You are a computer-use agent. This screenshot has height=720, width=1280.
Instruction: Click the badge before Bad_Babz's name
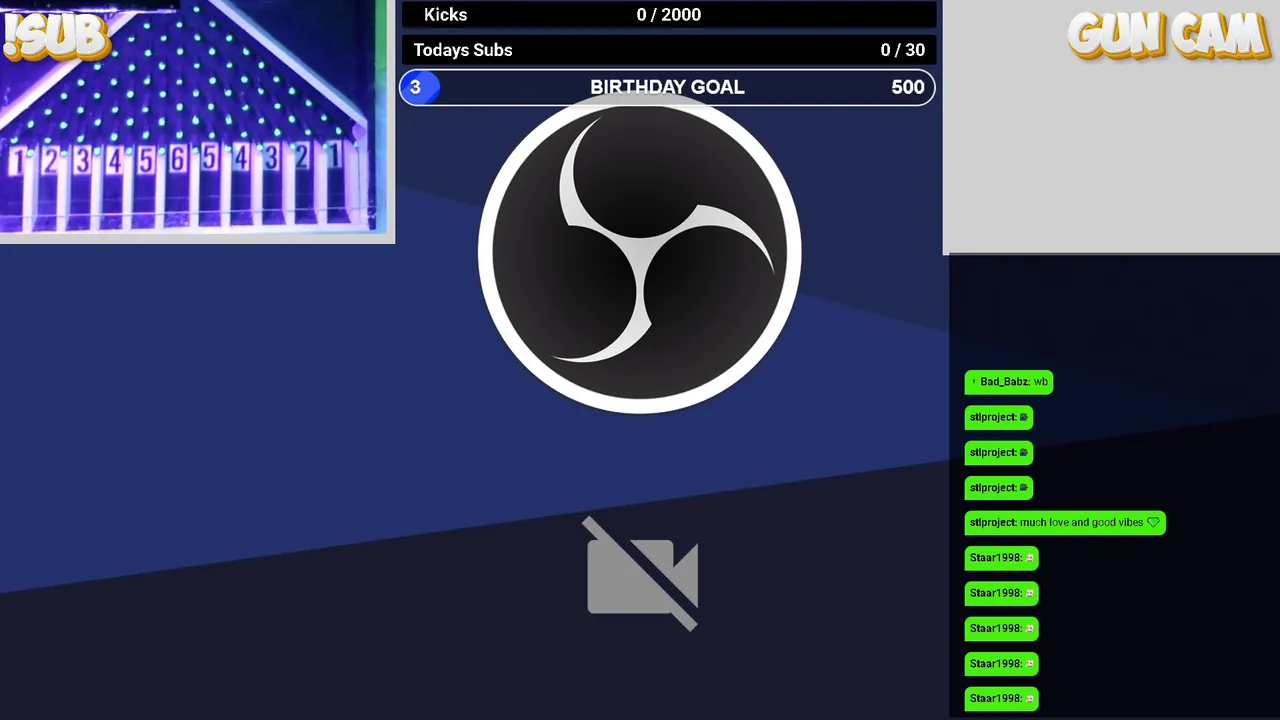974,382
